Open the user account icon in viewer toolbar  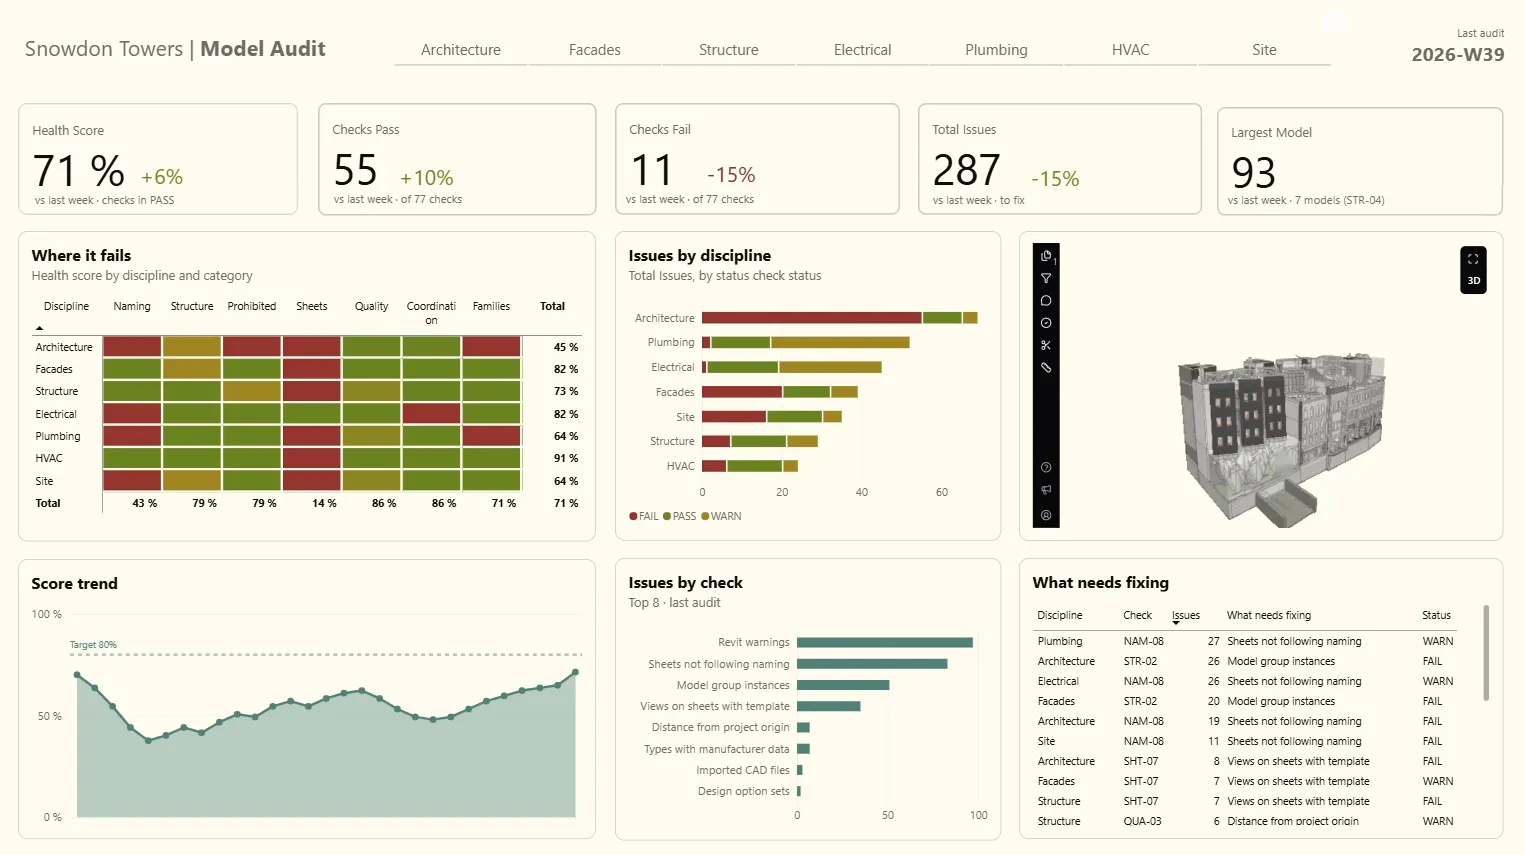coord(1046,515)
